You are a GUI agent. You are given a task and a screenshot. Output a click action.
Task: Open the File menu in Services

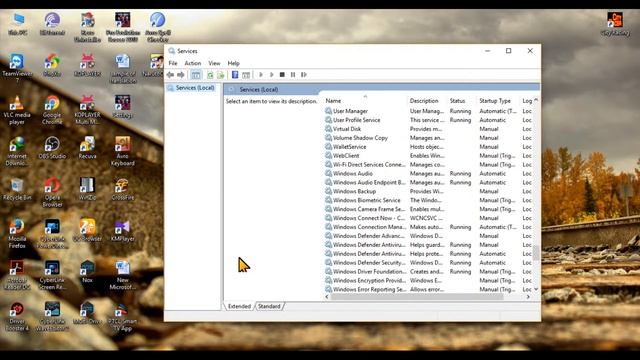[x=173, y=63]
